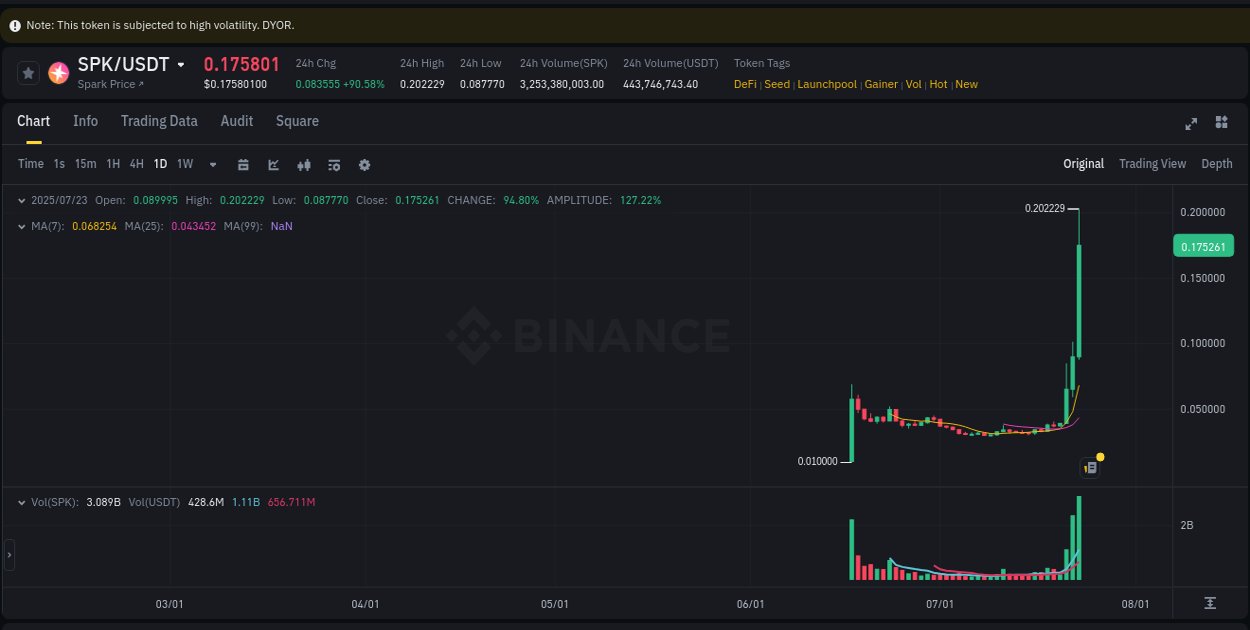Open chart settings via the gear icon
The width and height of the screenshot is (1250, 630).
pos(364,164)
